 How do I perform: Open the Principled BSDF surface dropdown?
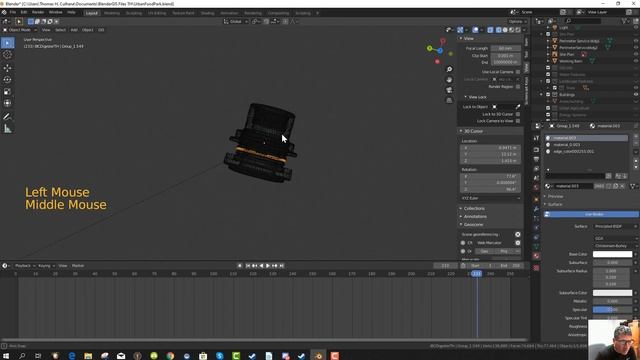click(x=616, y=227)
